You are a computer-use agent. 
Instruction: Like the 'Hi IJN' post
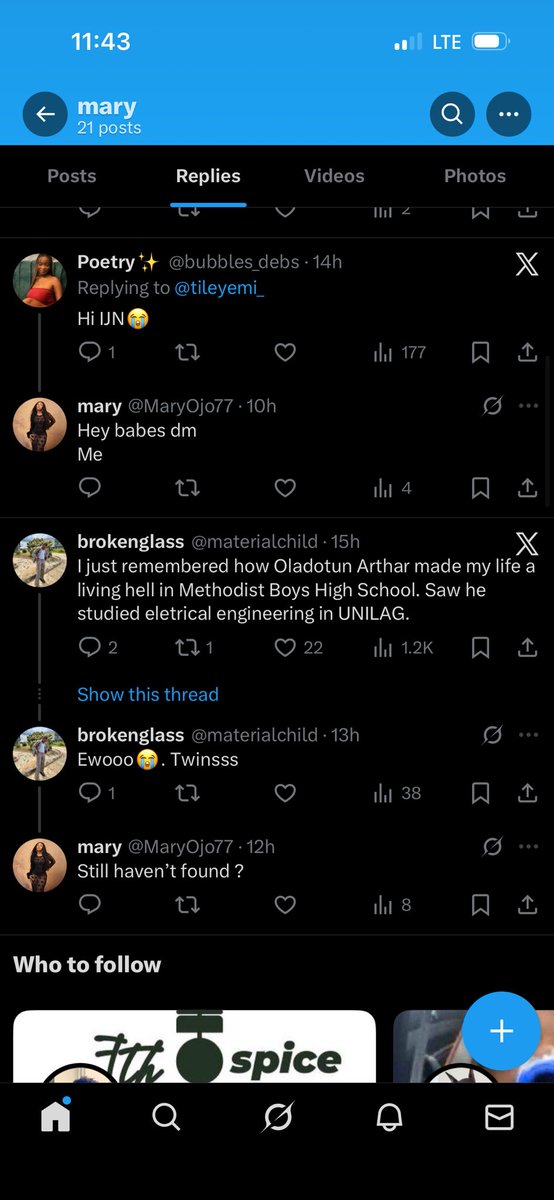pos(285,352)
